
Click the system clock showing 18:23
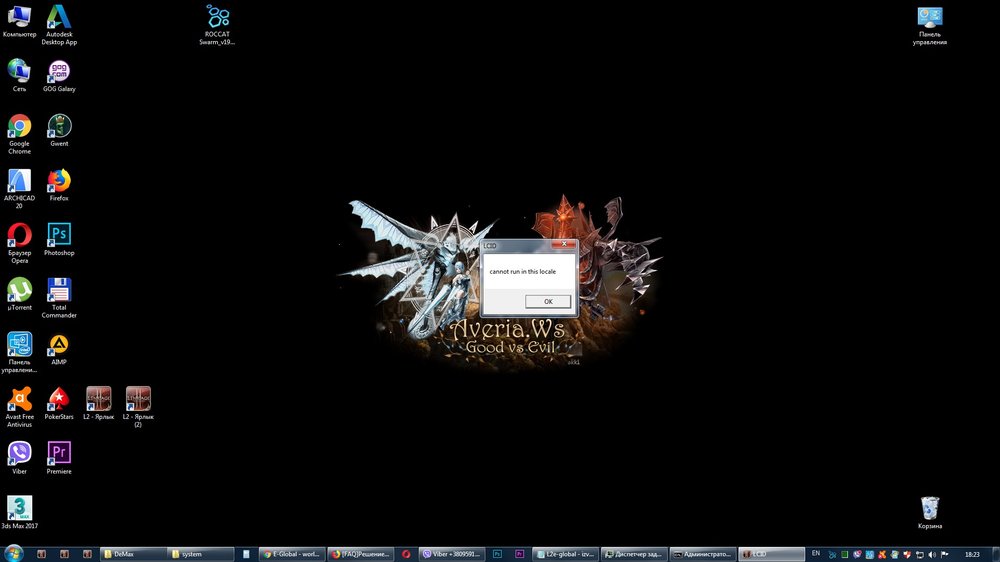coord(971,553)
